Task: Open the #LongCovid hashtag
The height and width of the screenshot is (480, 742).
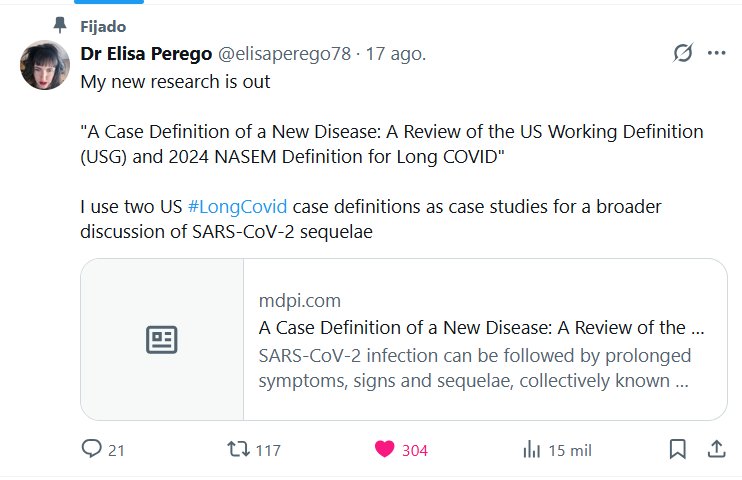Action: (237, 207)
